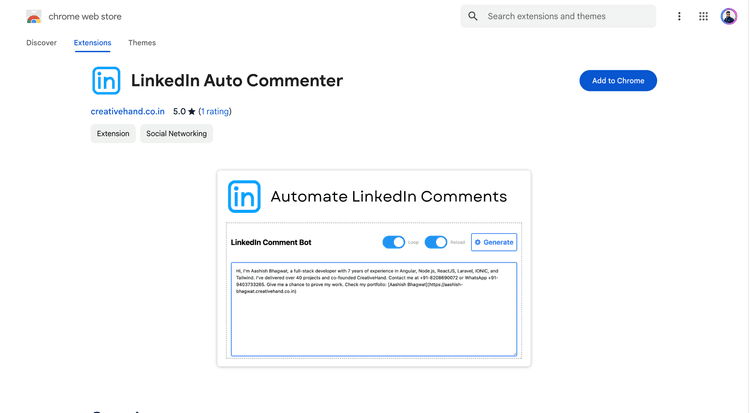750x413 pixels.
Task: Click the magnifying glass search icon
Action: (x=473, y=17)
